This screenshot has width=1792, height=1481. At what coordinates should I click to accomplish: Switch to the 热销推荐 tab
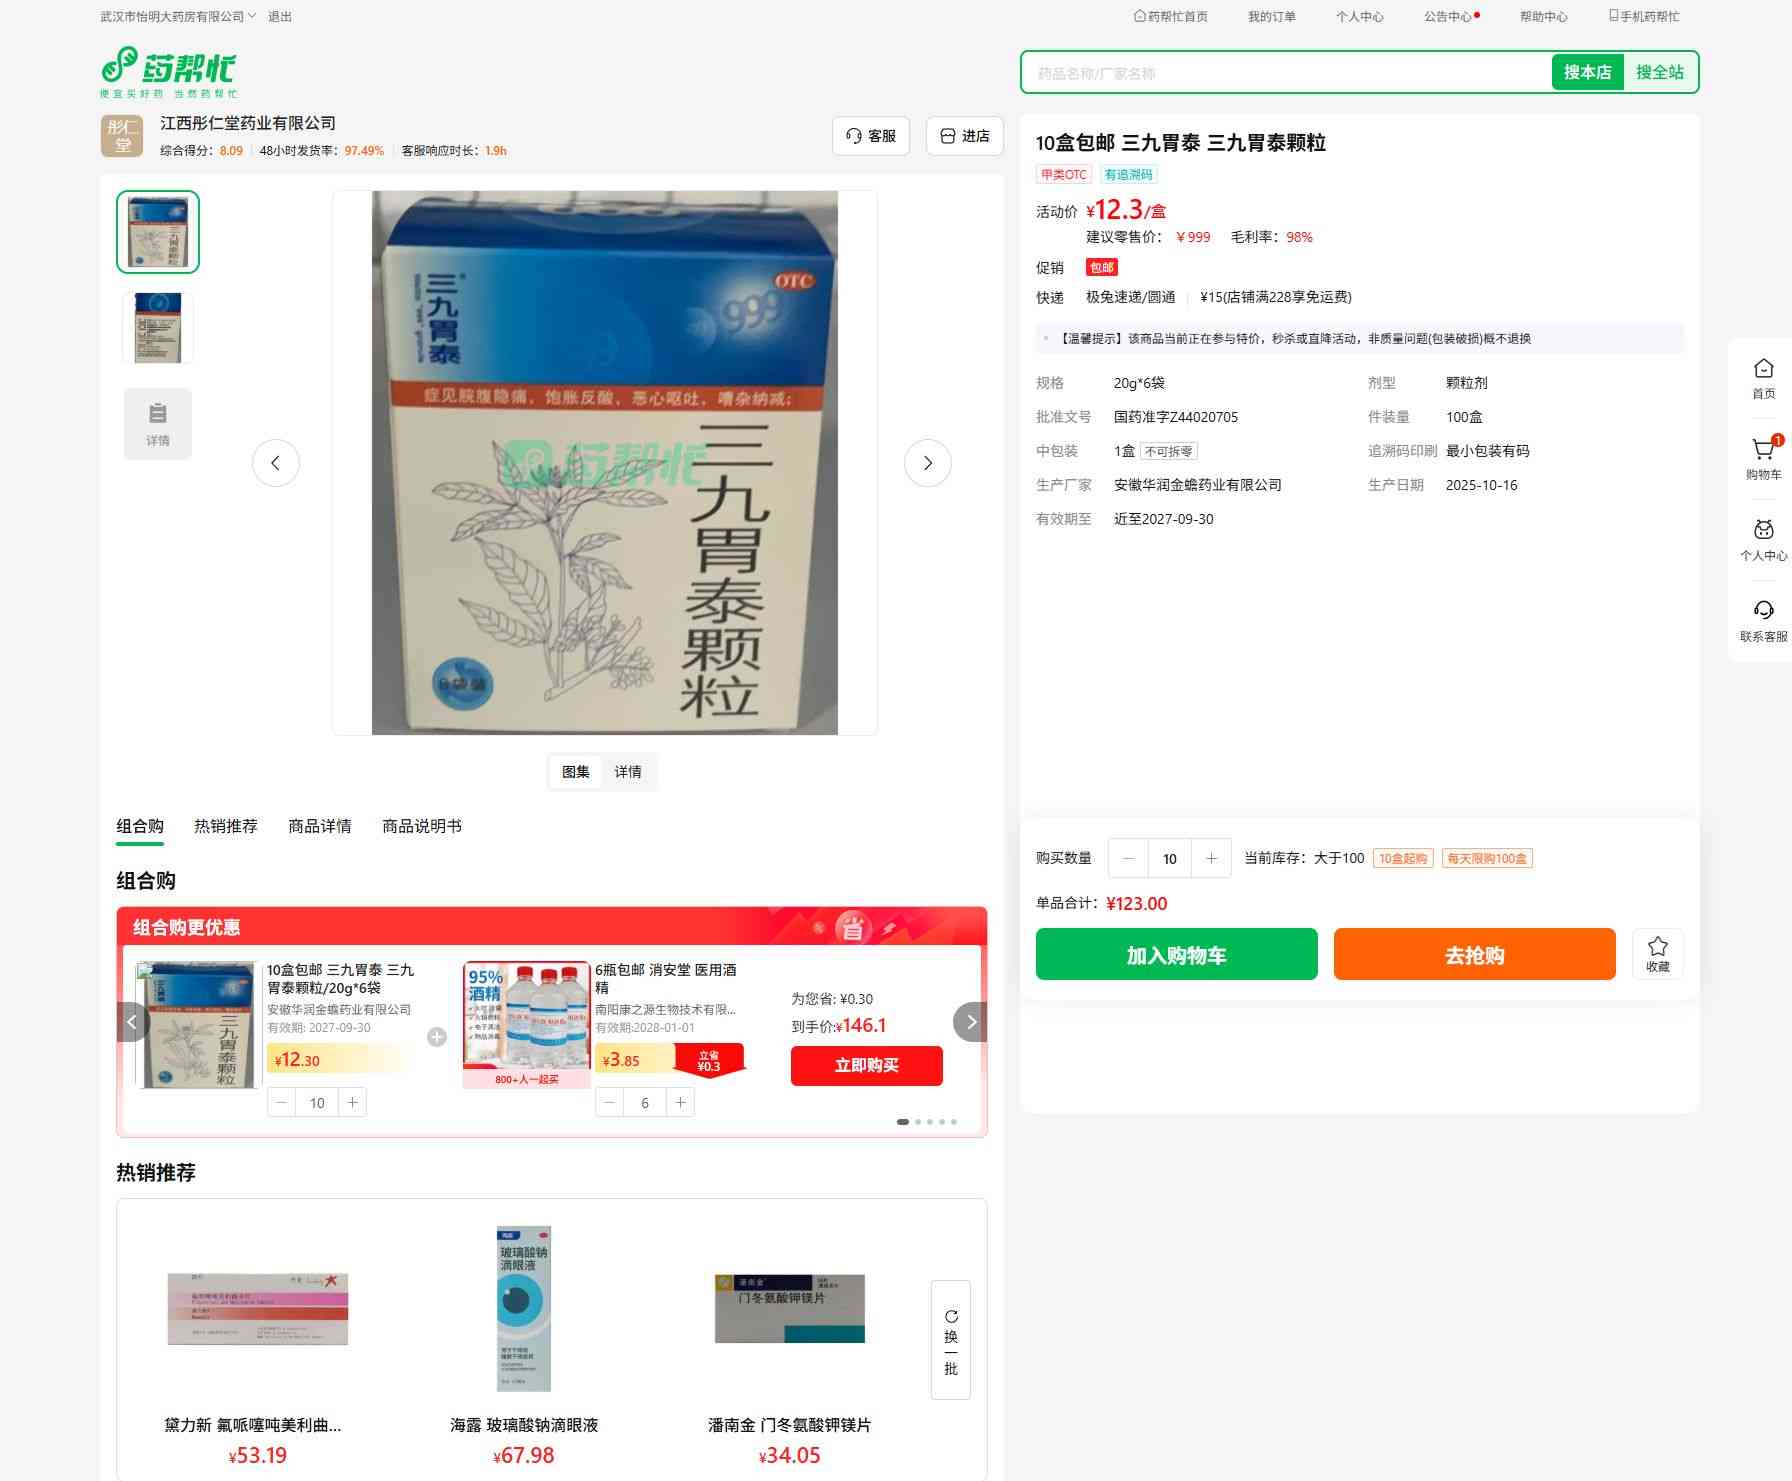click(225, 826)
